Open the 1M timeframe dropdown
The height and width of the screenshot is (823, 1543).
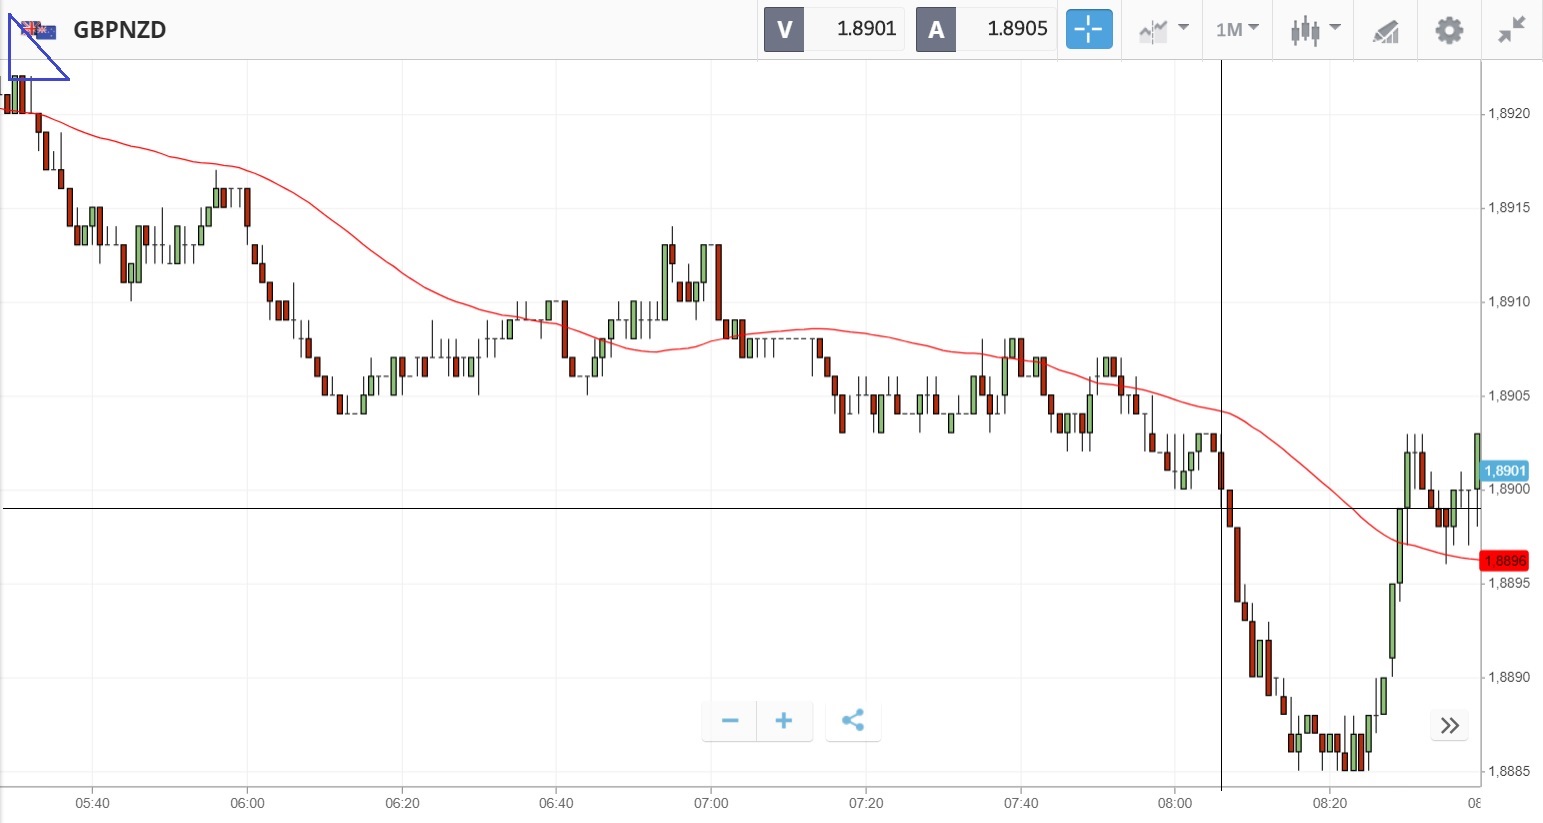coord(1237,30)
